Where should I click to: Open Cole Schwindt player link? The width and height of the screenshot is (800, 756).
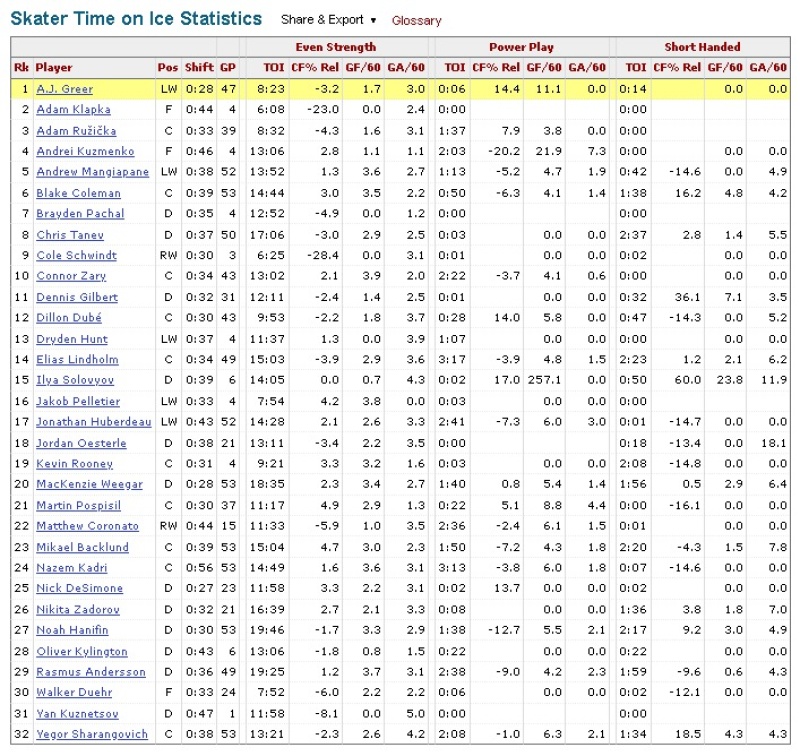77,255
